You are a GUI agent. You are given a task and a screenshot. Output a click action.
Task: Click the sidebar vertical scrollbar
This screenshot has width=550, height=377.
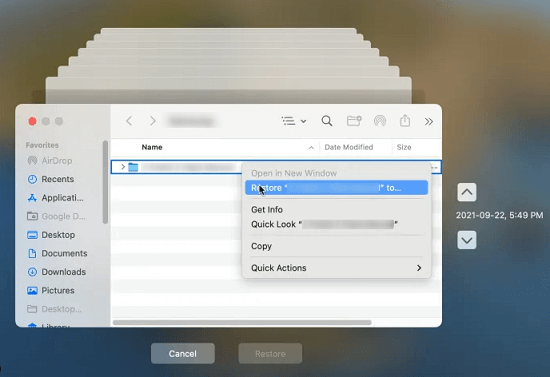click(x=105, y=182)
